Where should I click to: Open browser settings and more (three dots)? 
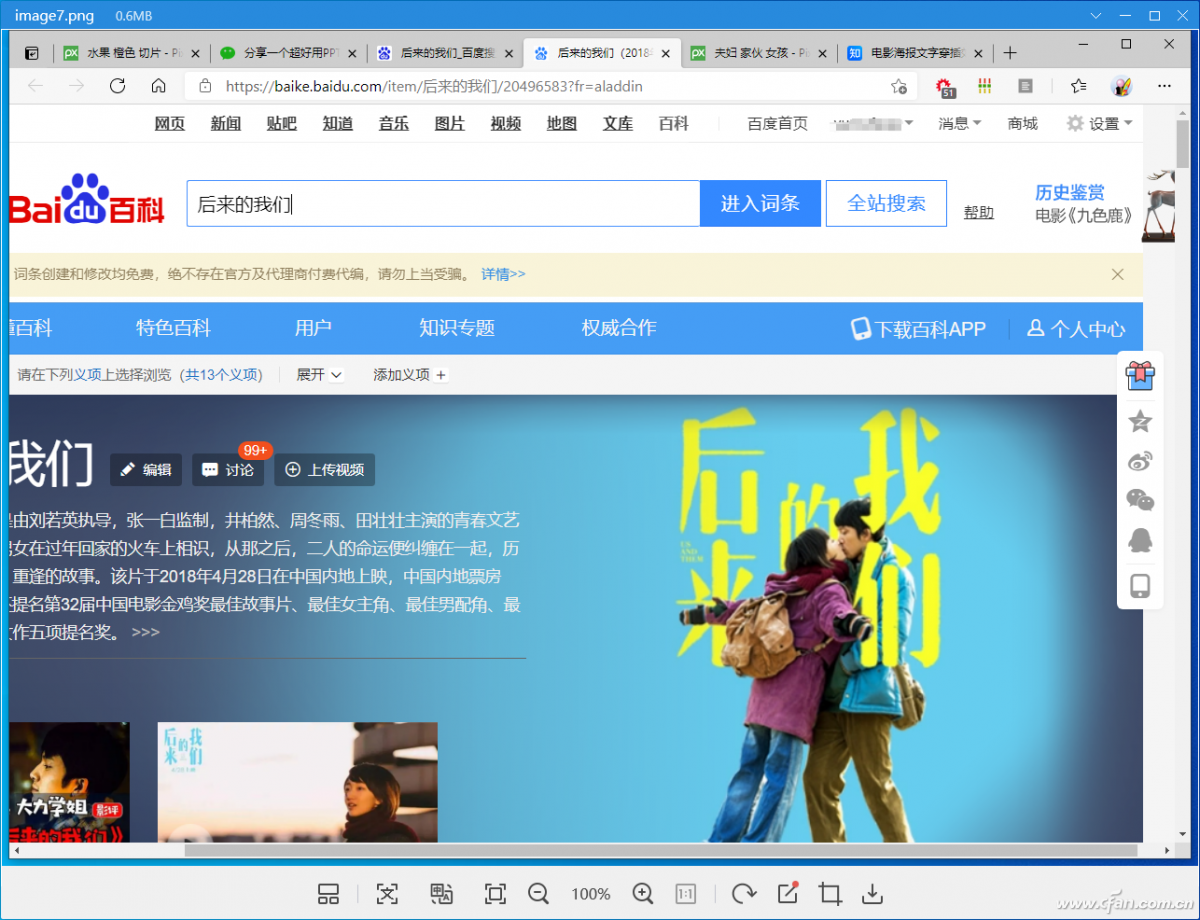tap(1164, 86)
